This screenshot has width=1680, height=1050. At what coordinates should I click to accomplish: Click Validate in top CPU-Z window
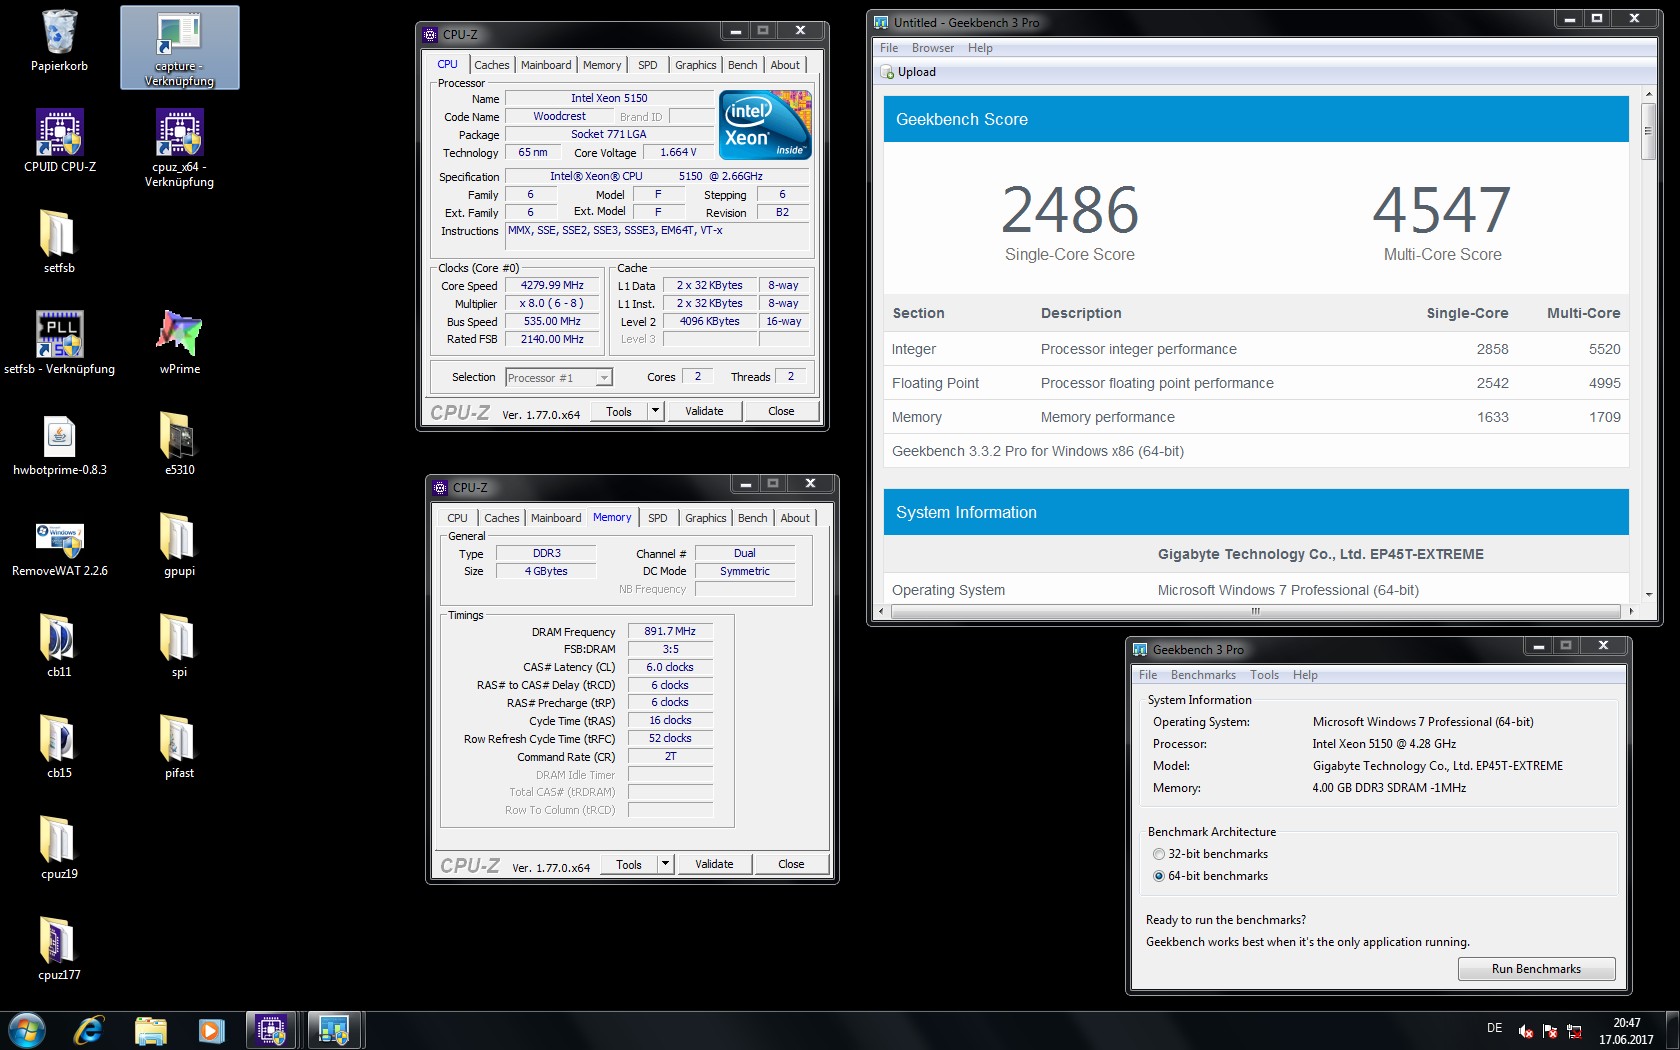[x=704, y=411]
